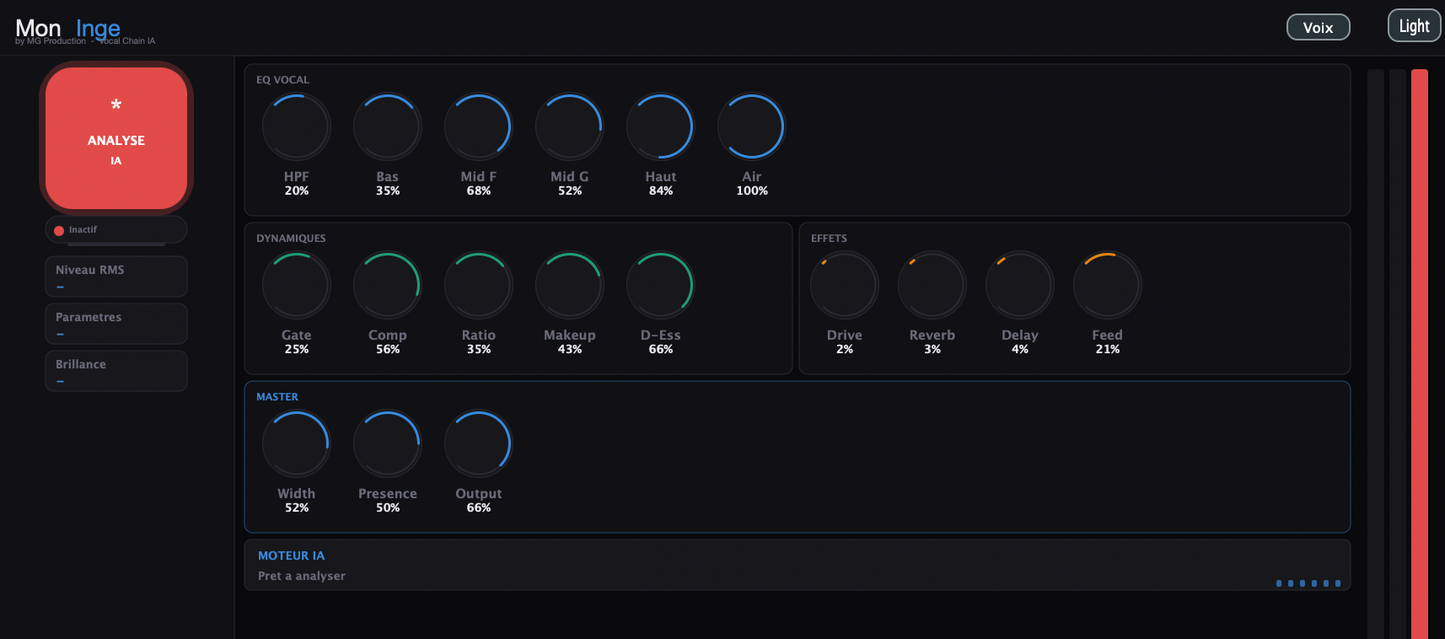1445x639 pixels.
Task: Click the Gate value 25%
Action: [296, 349]
